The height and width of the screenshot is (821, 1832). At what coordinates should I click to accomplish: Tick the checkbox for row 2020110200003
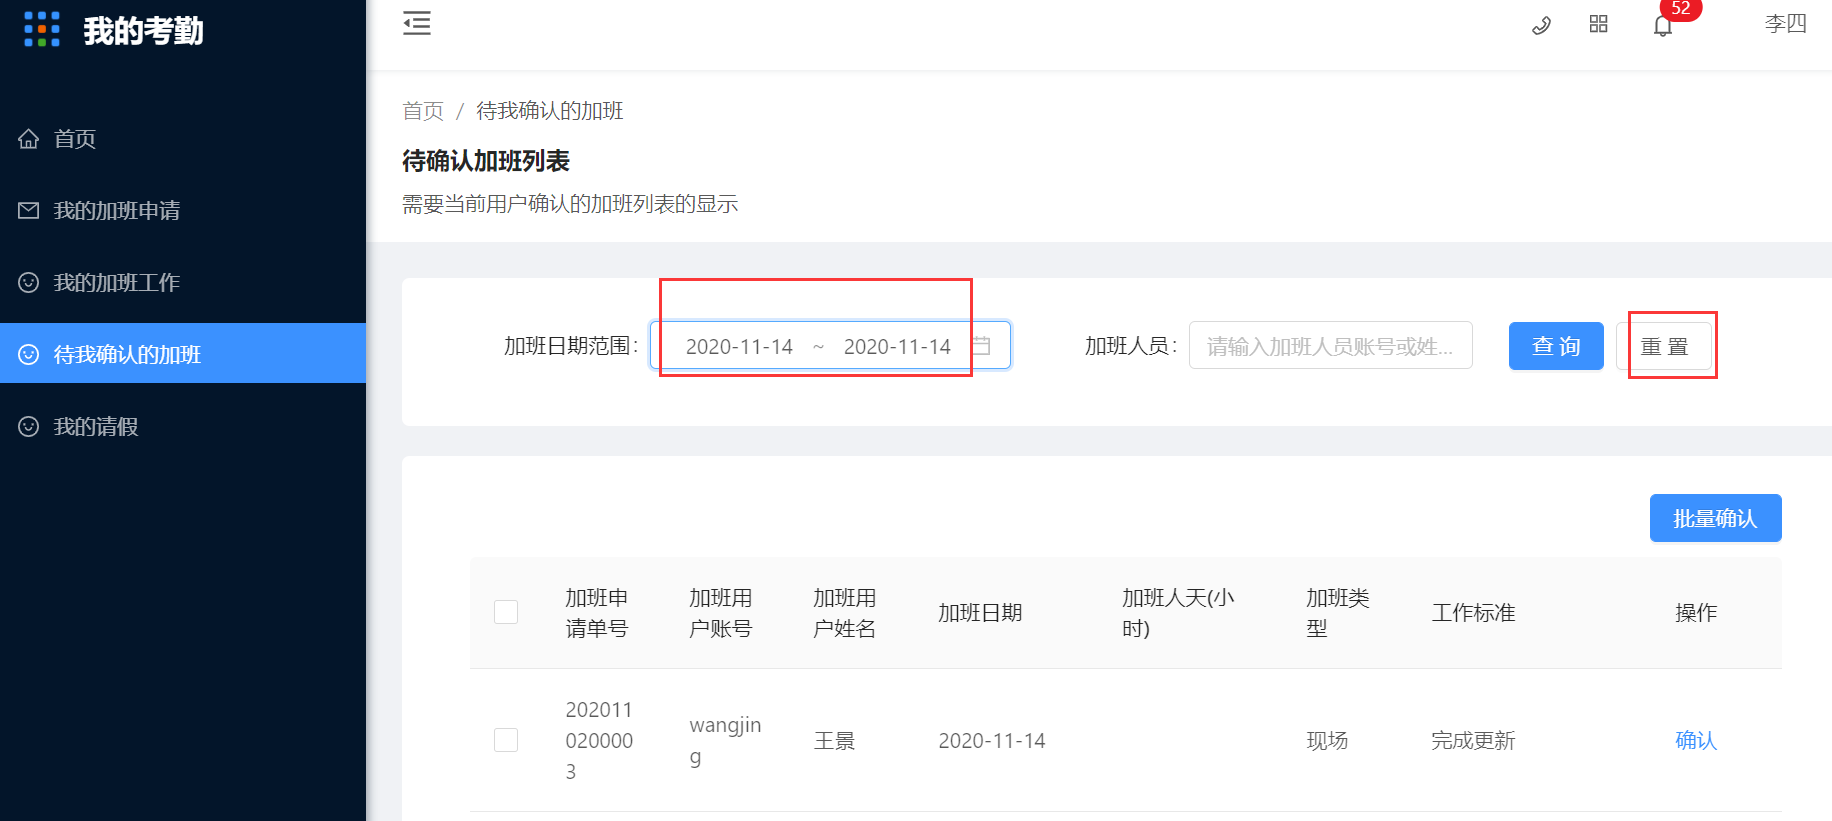click(x=506, y=740)
